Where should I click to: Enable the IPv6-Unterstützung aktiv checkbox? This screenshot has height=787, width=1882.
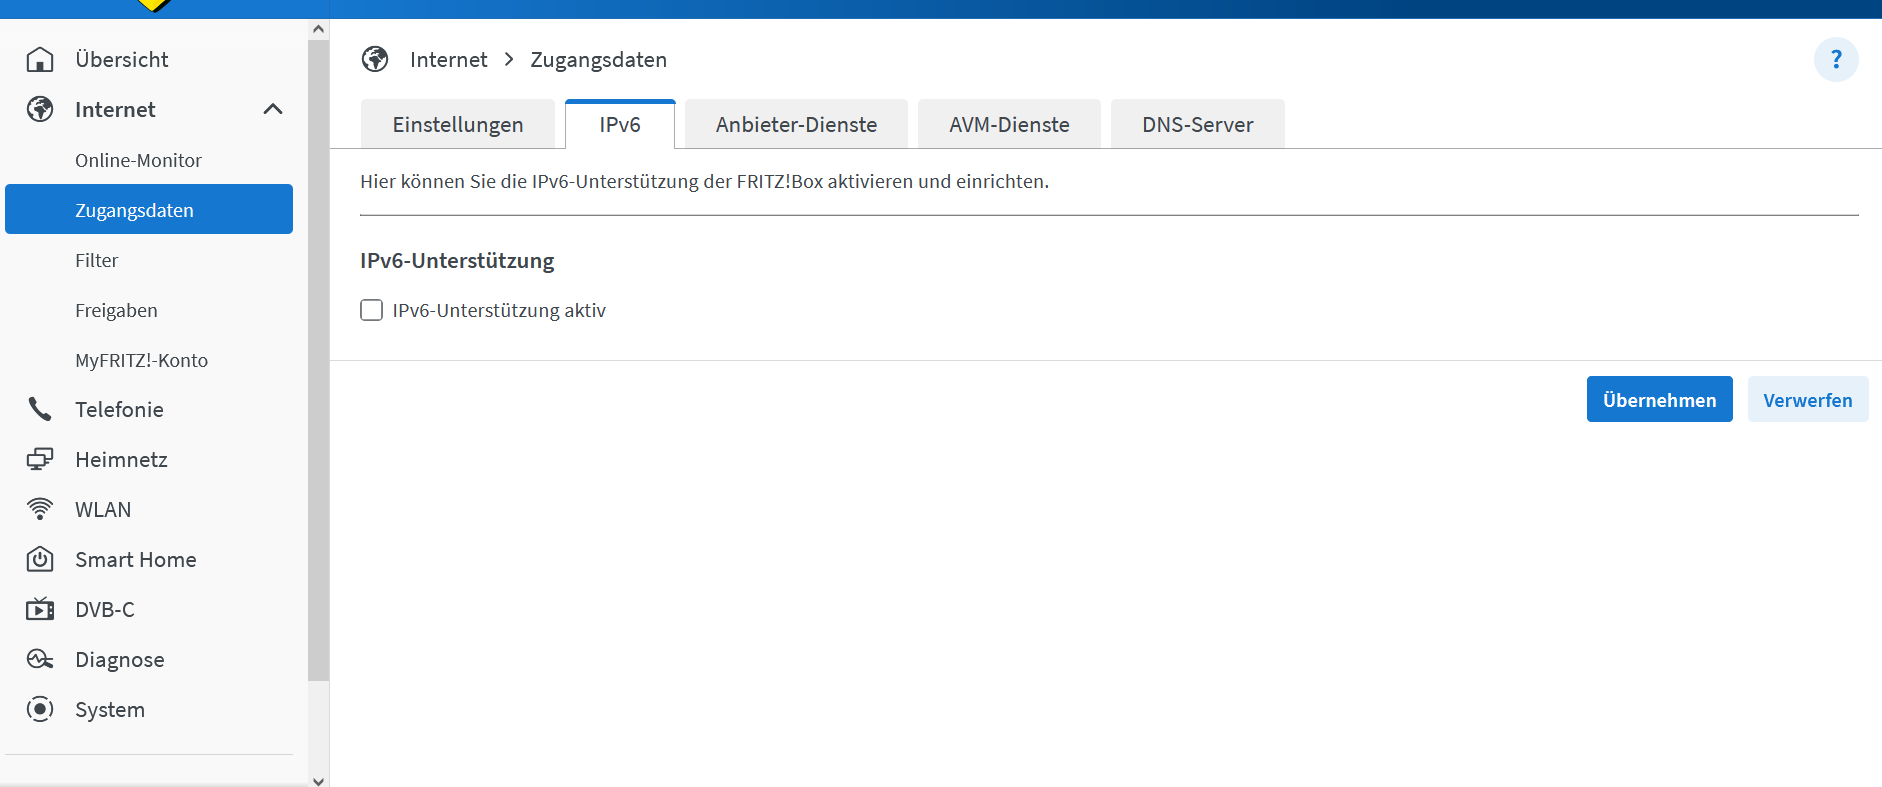click(x=372, y=310)
